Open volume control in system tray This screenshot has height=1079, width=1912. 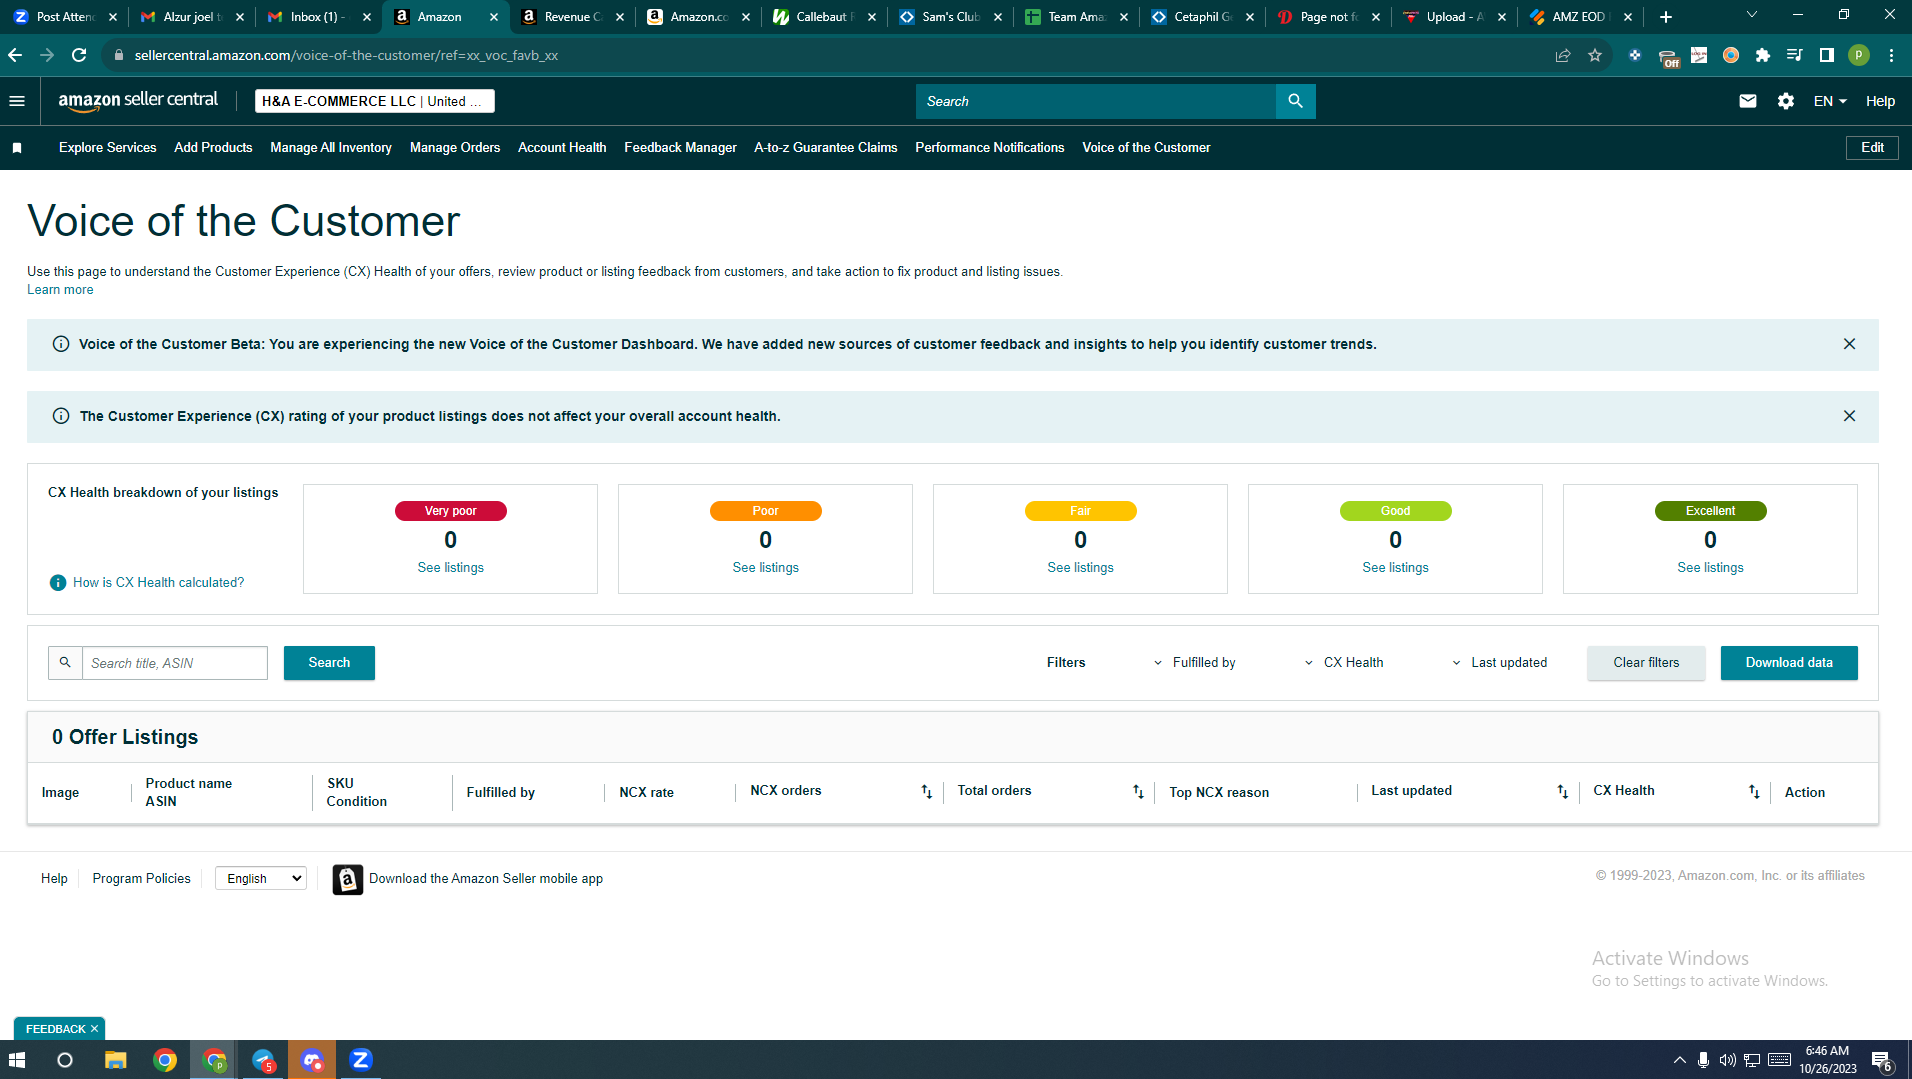point(1727,1060)
